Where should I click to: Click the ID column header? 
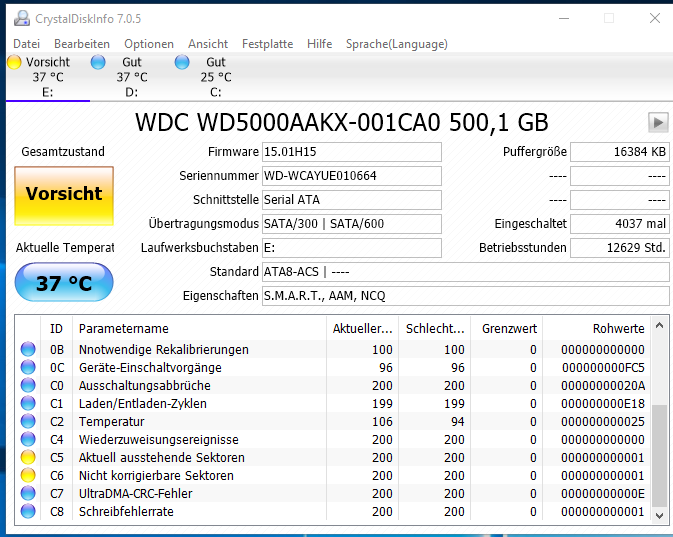[56, 329]
